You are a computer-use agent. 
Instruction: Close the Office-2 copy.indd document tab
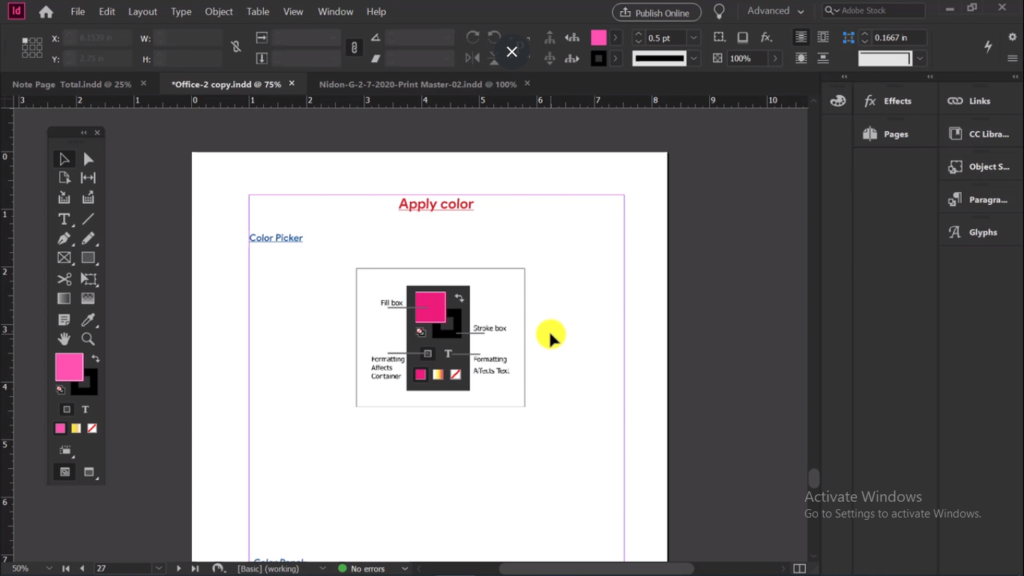point(292,84)
